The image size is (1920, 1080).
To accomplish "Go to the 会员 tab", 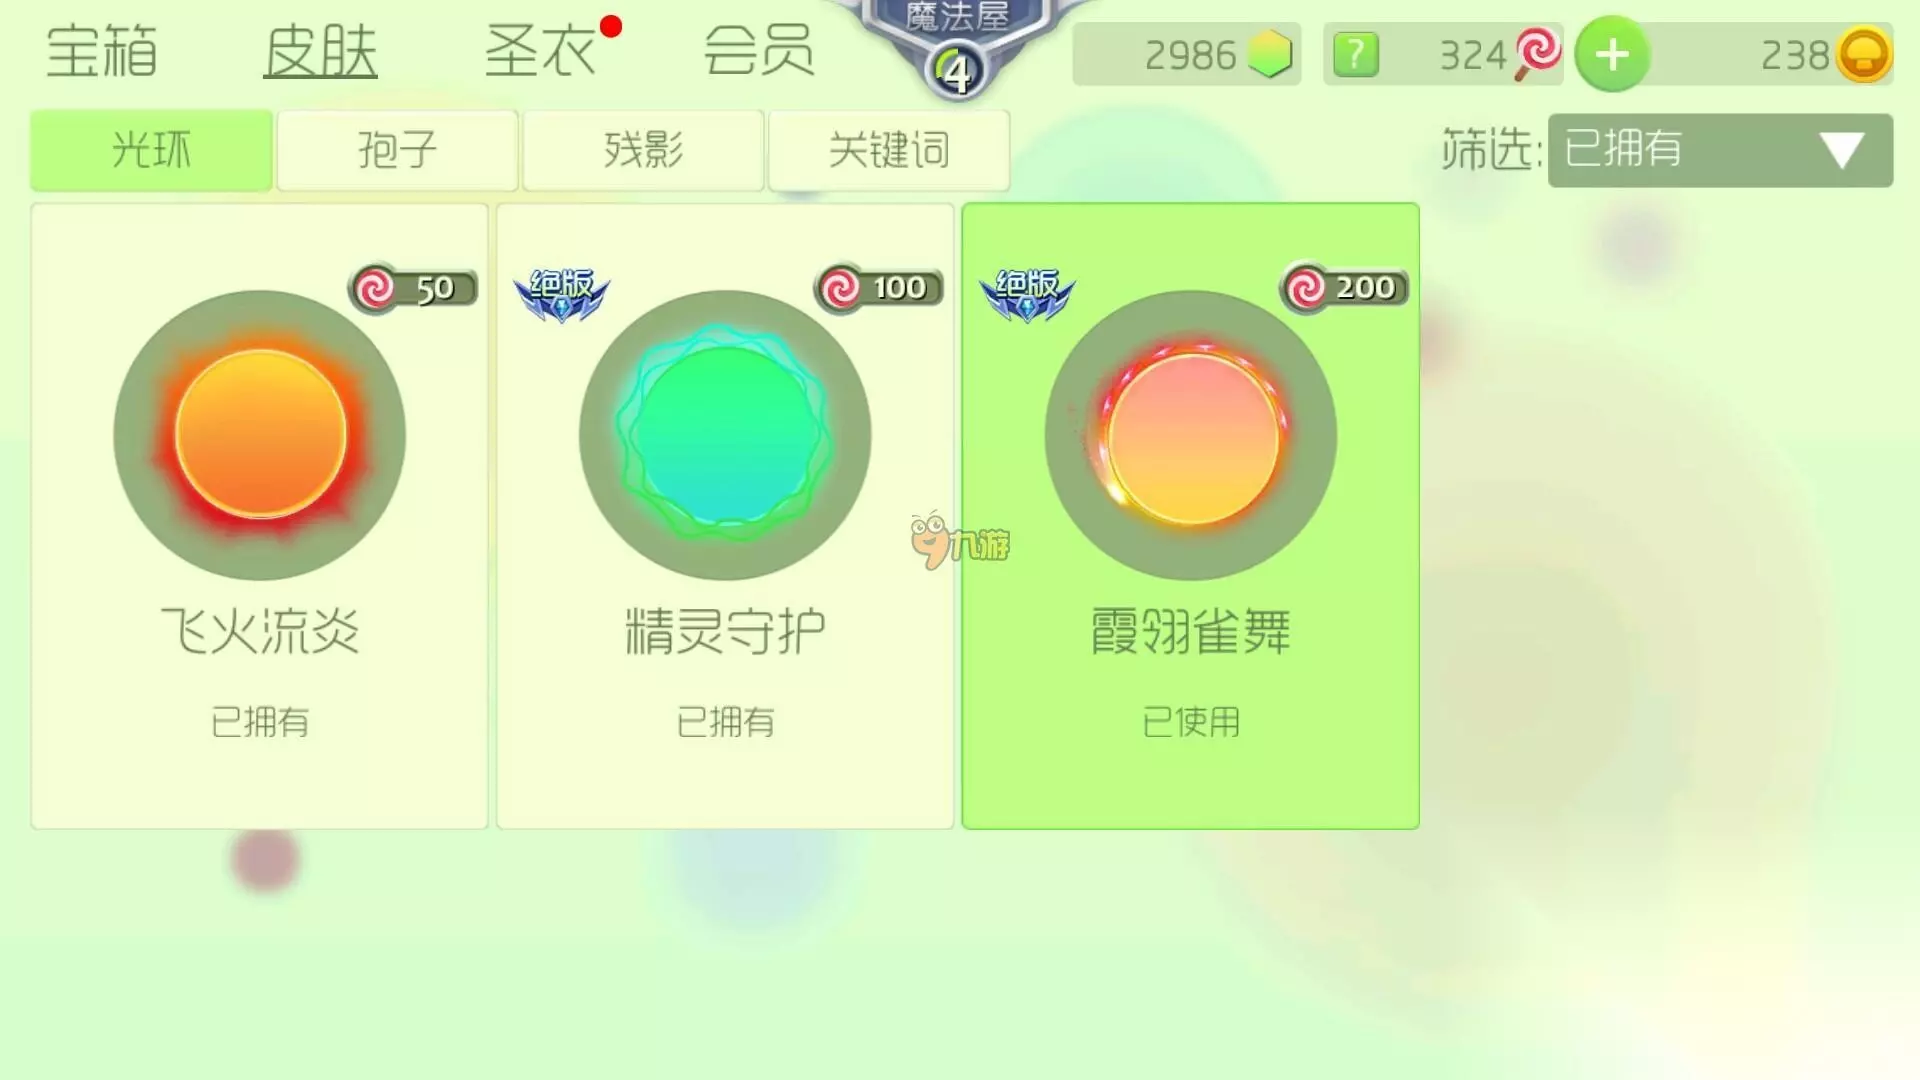I will coord(759,51).
